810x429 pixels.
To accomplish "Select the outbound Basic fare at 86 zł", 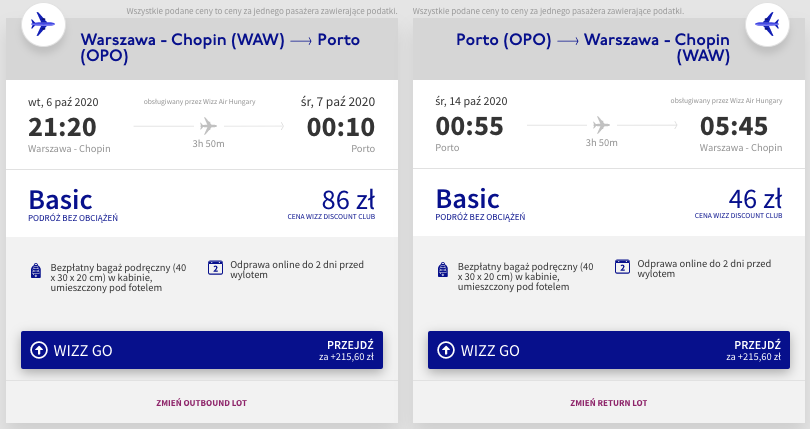I will click(201, 203).
